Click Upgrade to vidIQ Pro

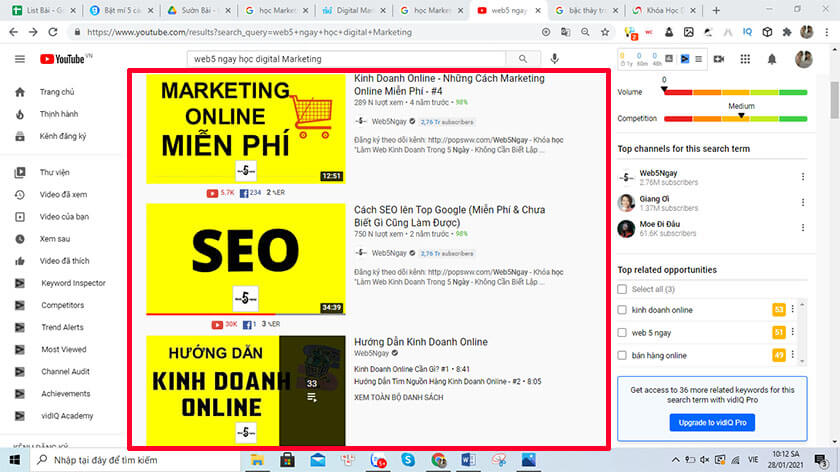coord(712,423)
